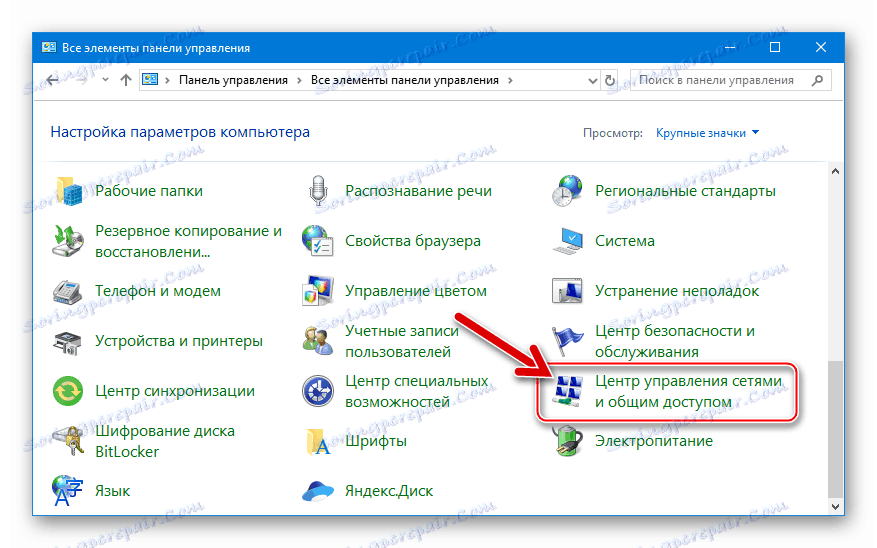Open Распознавание речи settings
The image size is (877, 548).
(x=418, y=191)
